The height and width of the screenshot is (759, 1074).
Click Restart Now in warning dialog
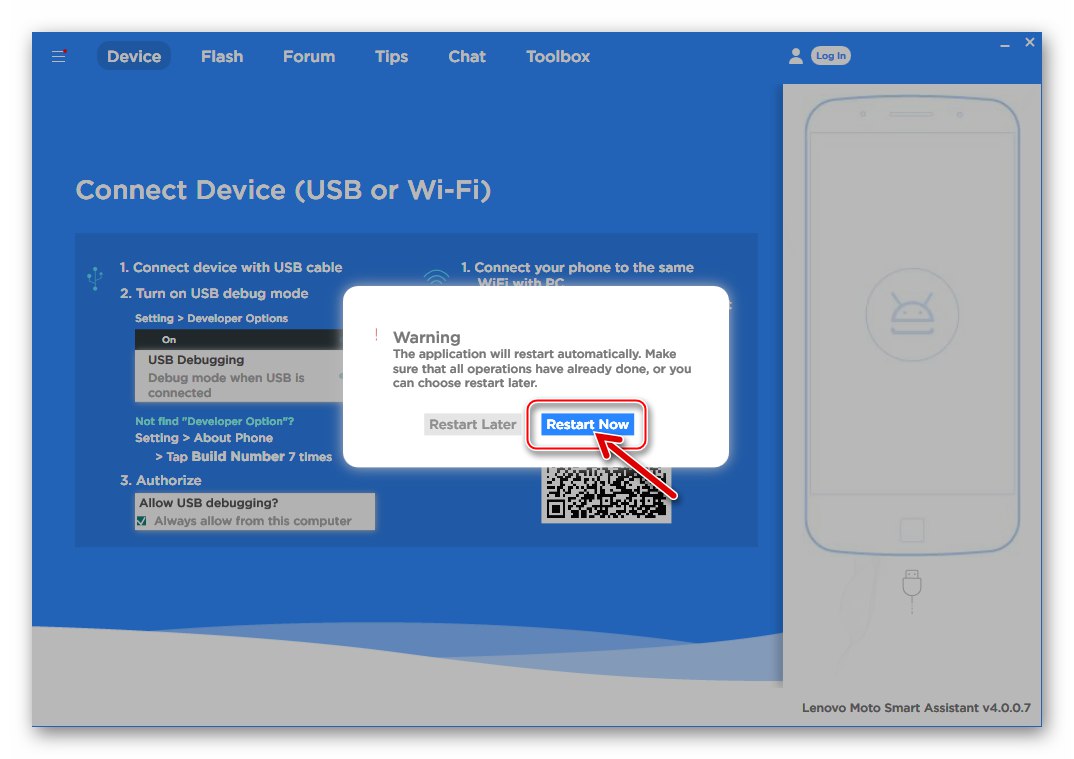point(587,424)
